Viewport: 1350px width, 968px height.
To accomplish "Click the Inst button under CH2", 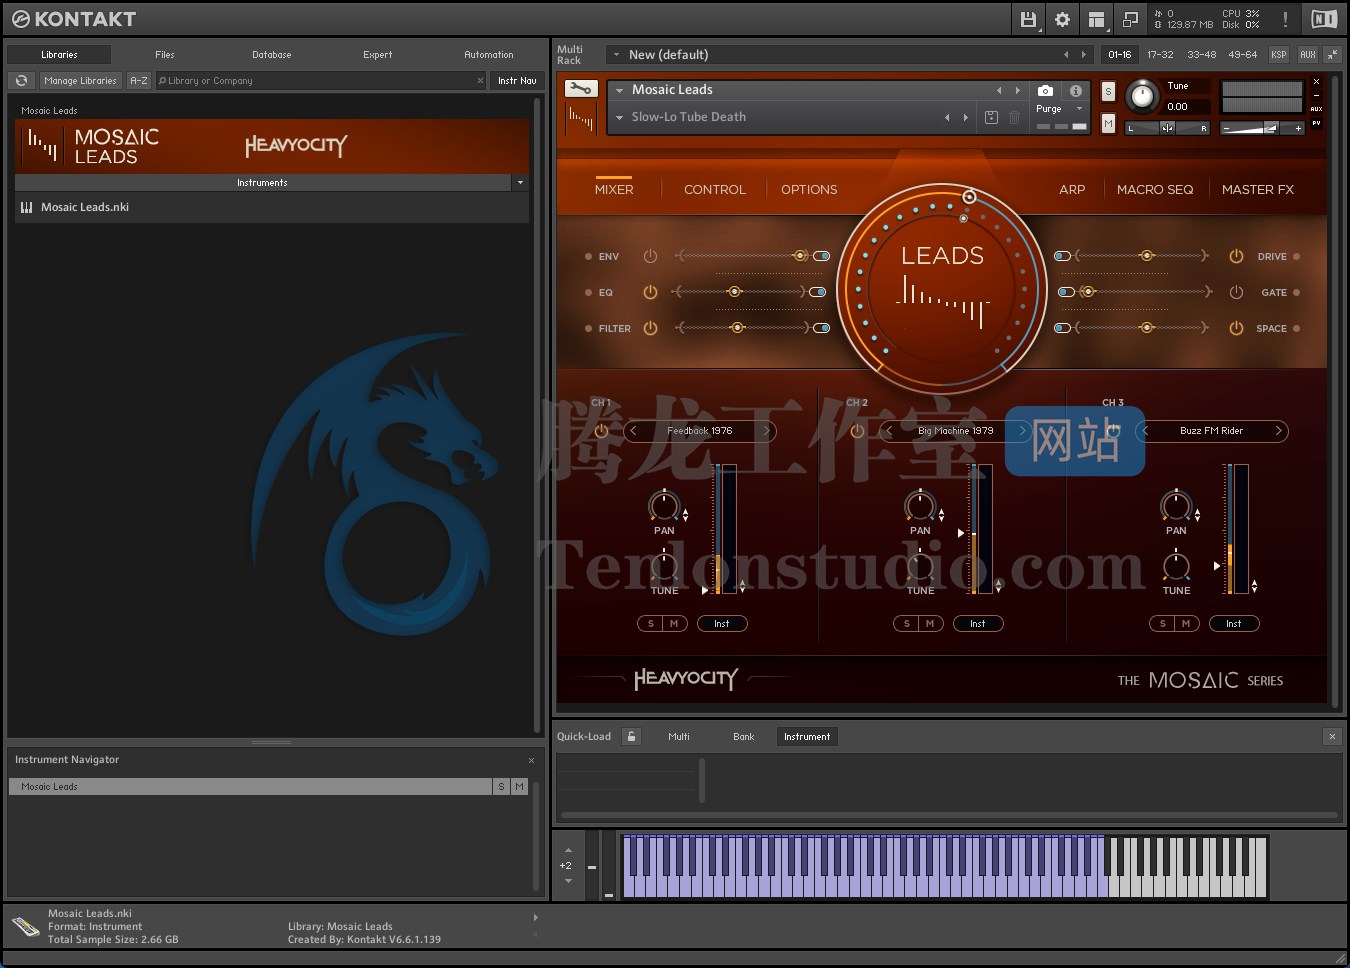I will click(x=978, y=623).
